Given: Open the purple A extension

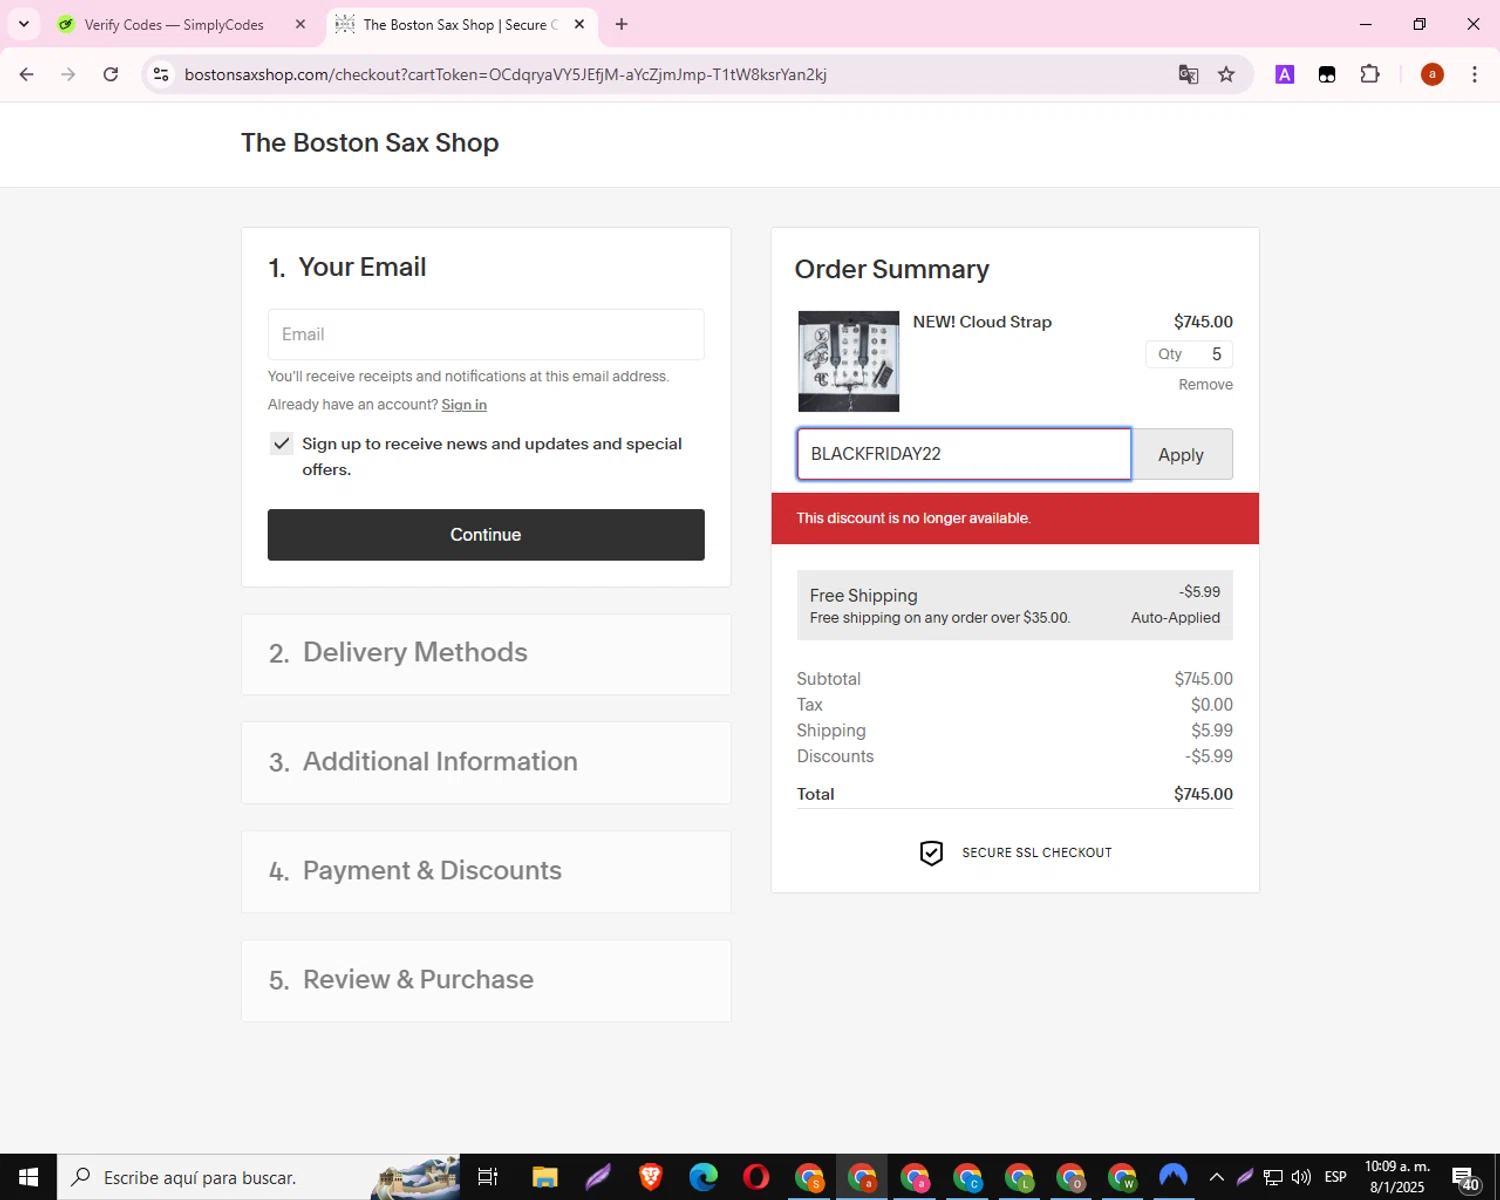Looking at the screenshot, I should click(1285, 74).
